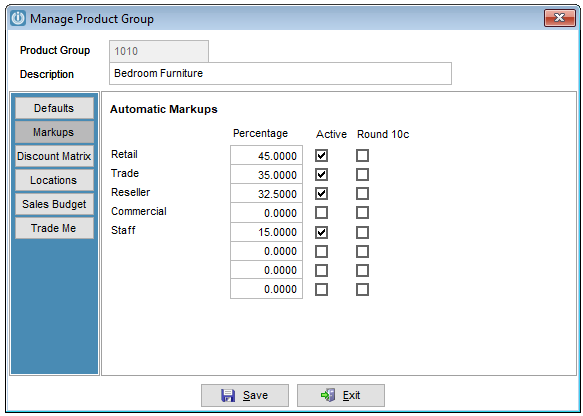
Task: Enable Round 10c for Staff markup
Action: coord(363,233)
